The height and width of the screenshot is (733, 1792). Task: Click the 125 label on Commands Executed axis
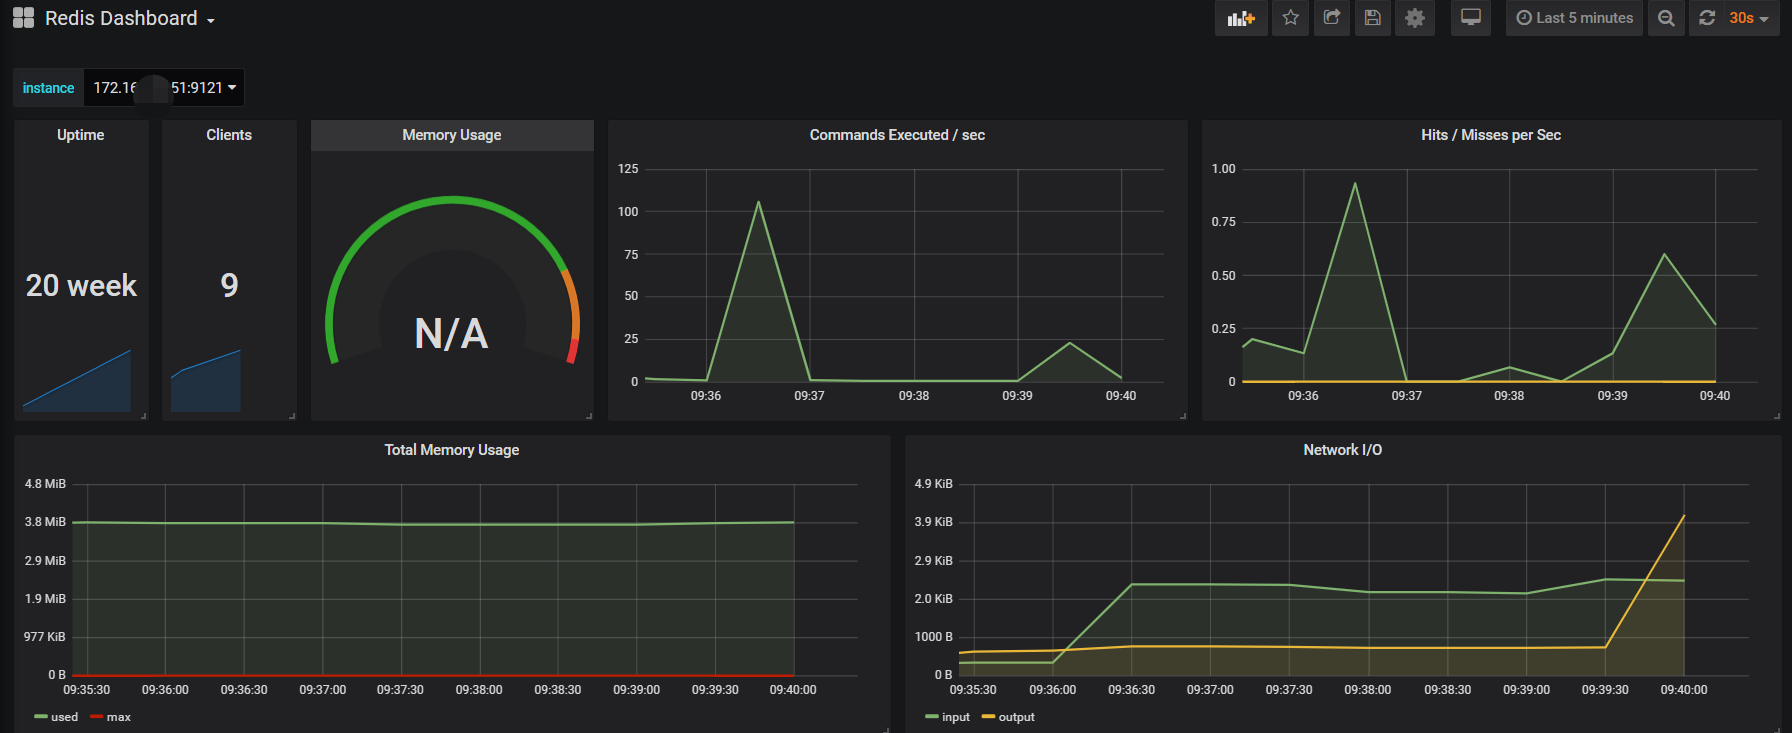click(628, 169)
